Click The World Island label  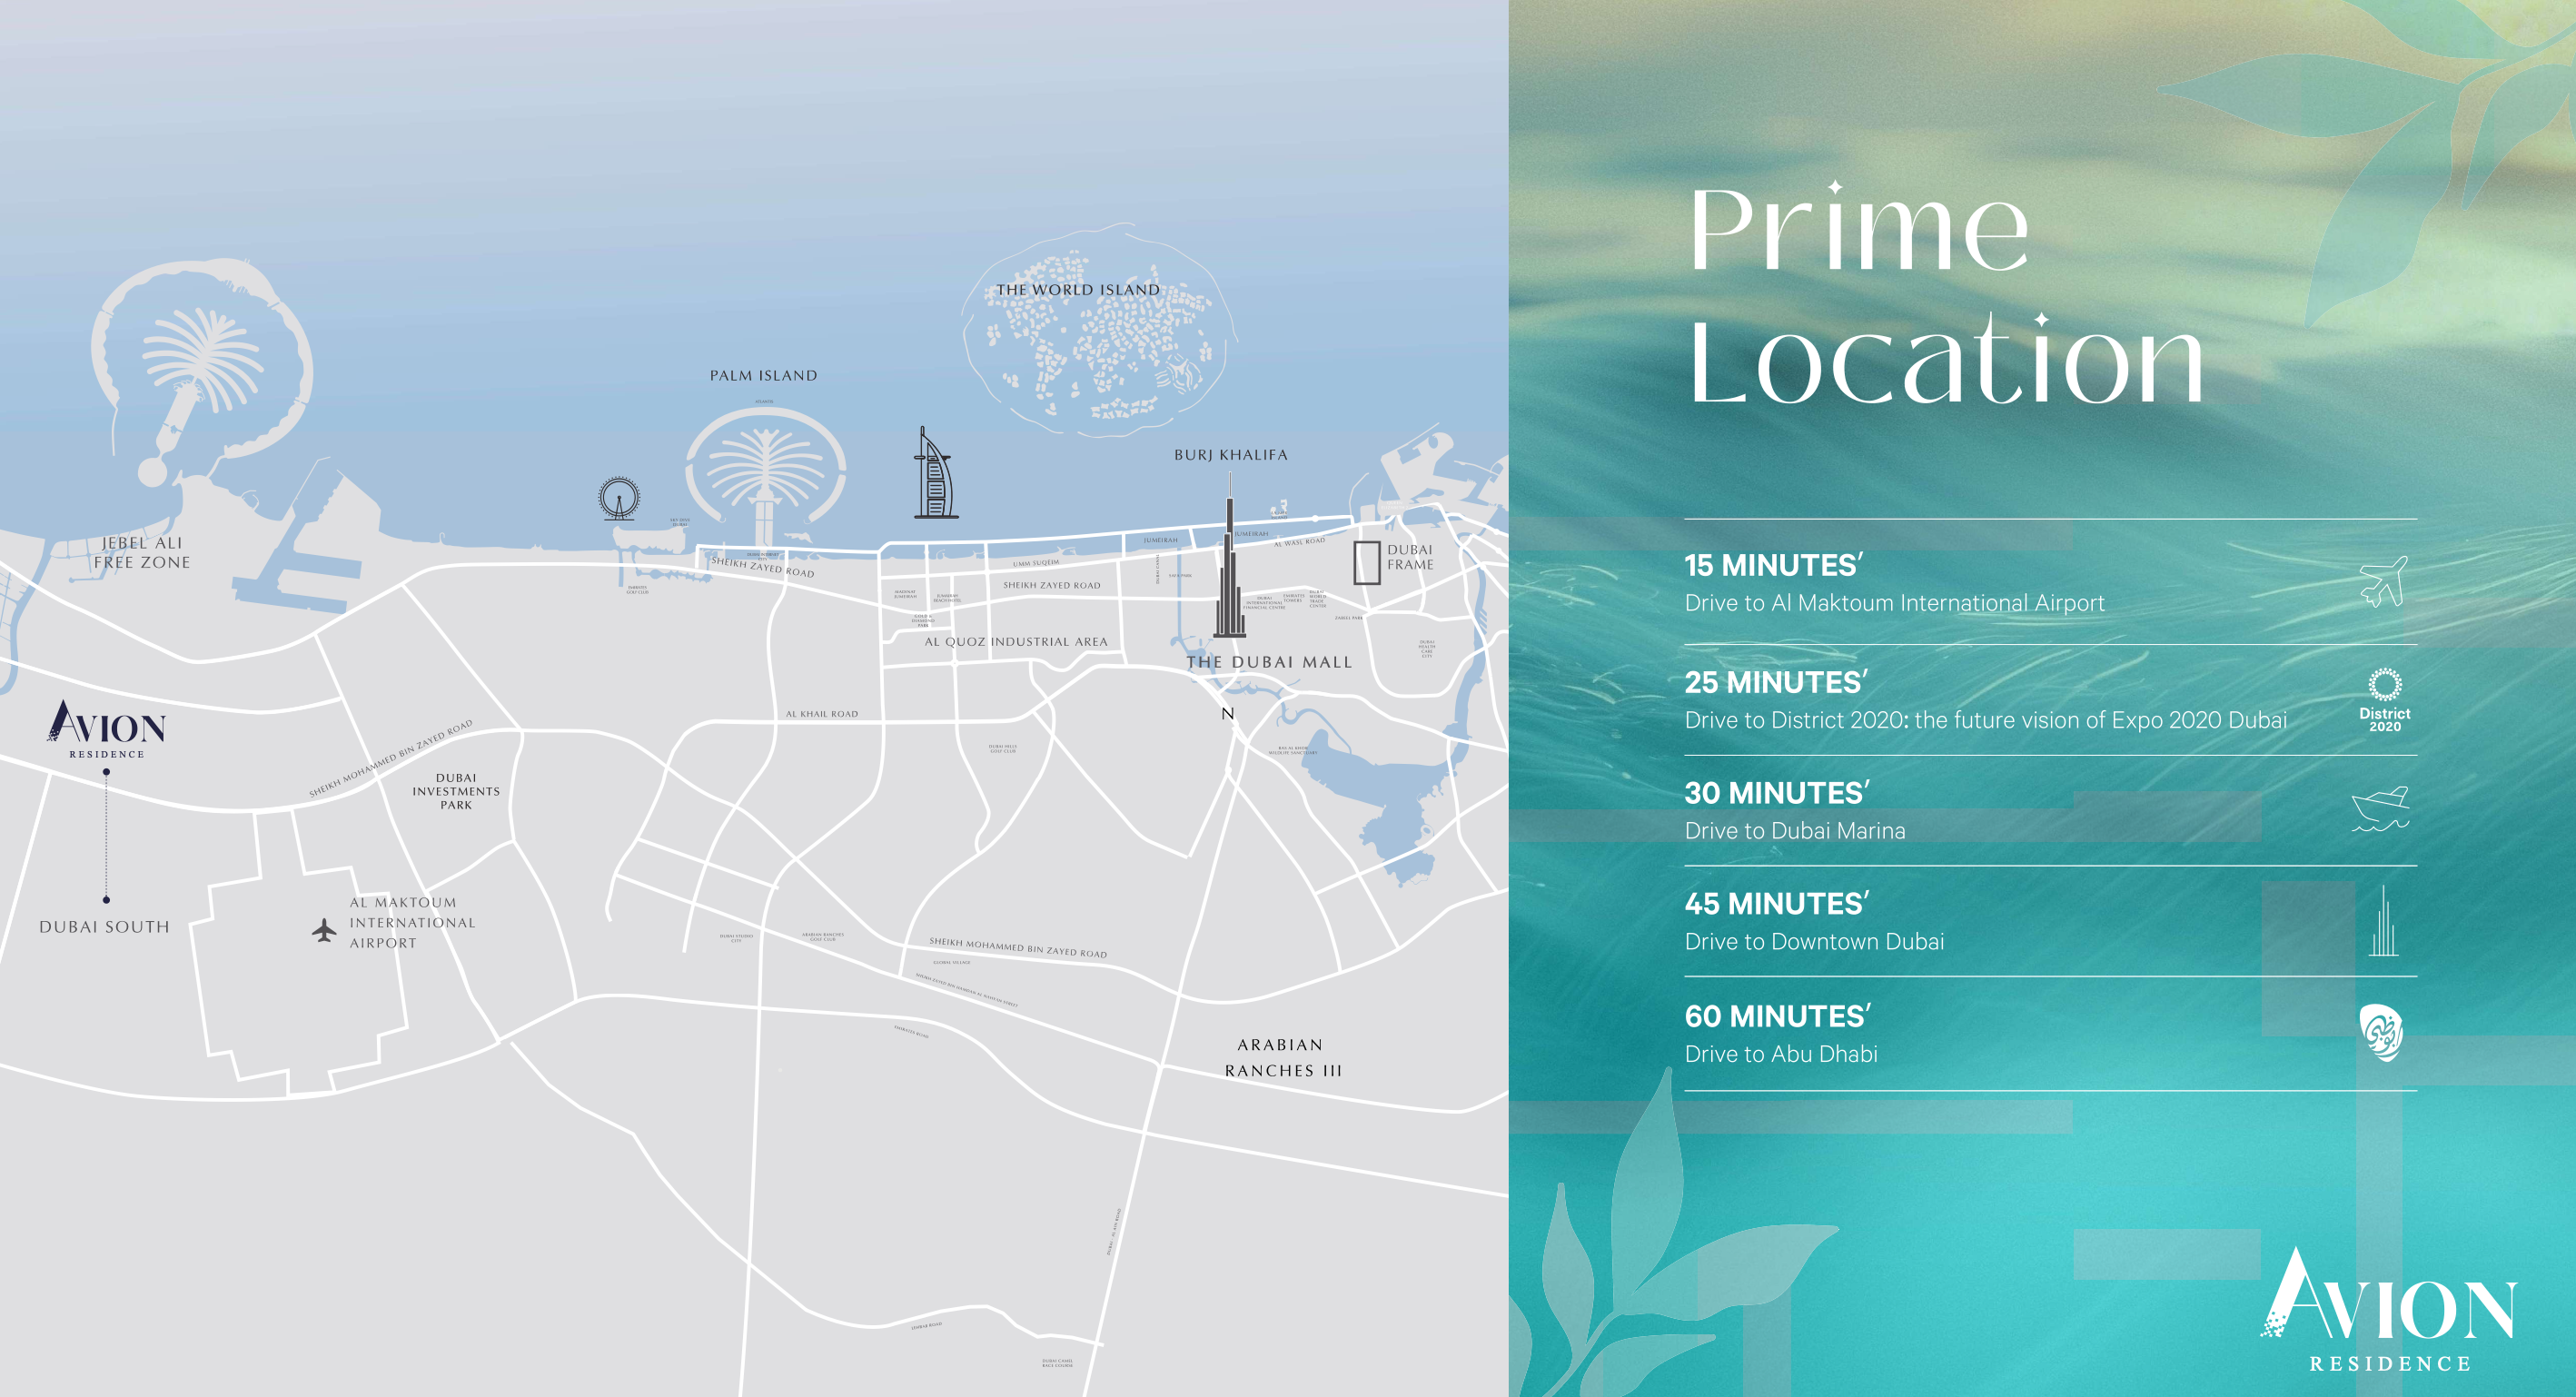tap(1078, 290)
